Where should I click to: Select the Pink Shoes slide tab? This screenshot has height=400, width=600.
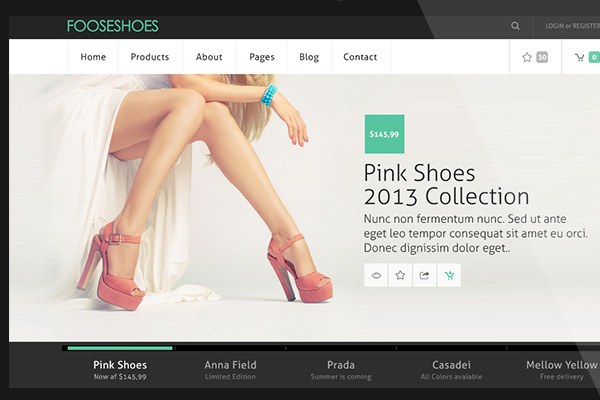(120, 370)
